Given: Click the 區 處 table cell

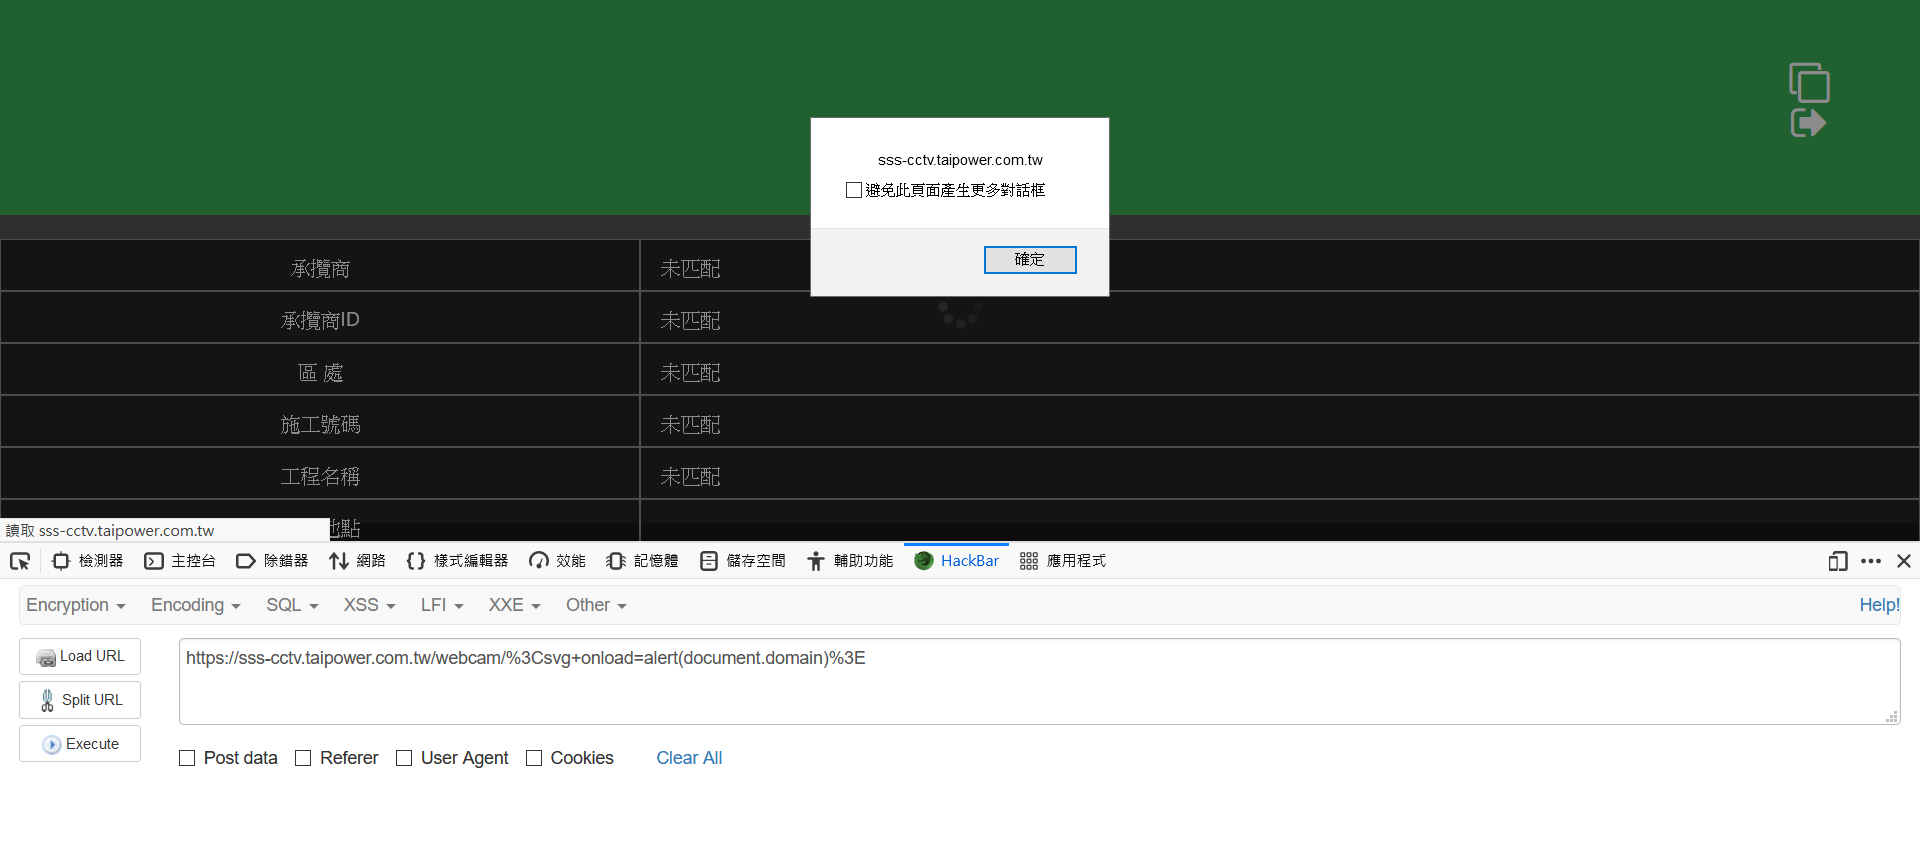Looking at the screenshot, I should tap(320, 370).
